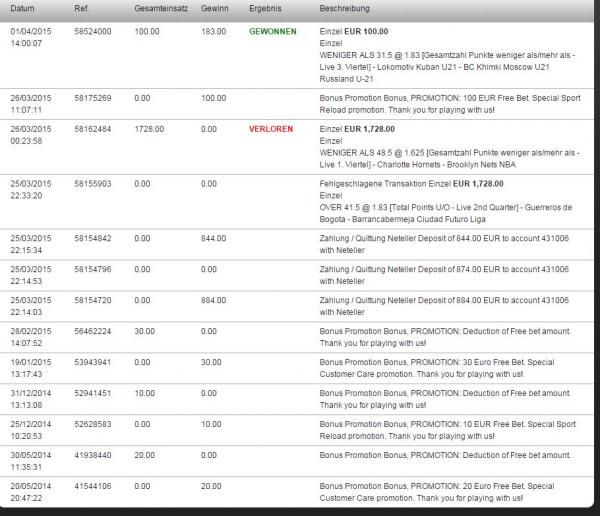Image resolution: width=600 pixels, height=516 pixels.
Task: Open reference number 58524000
Action: (92, 32)
